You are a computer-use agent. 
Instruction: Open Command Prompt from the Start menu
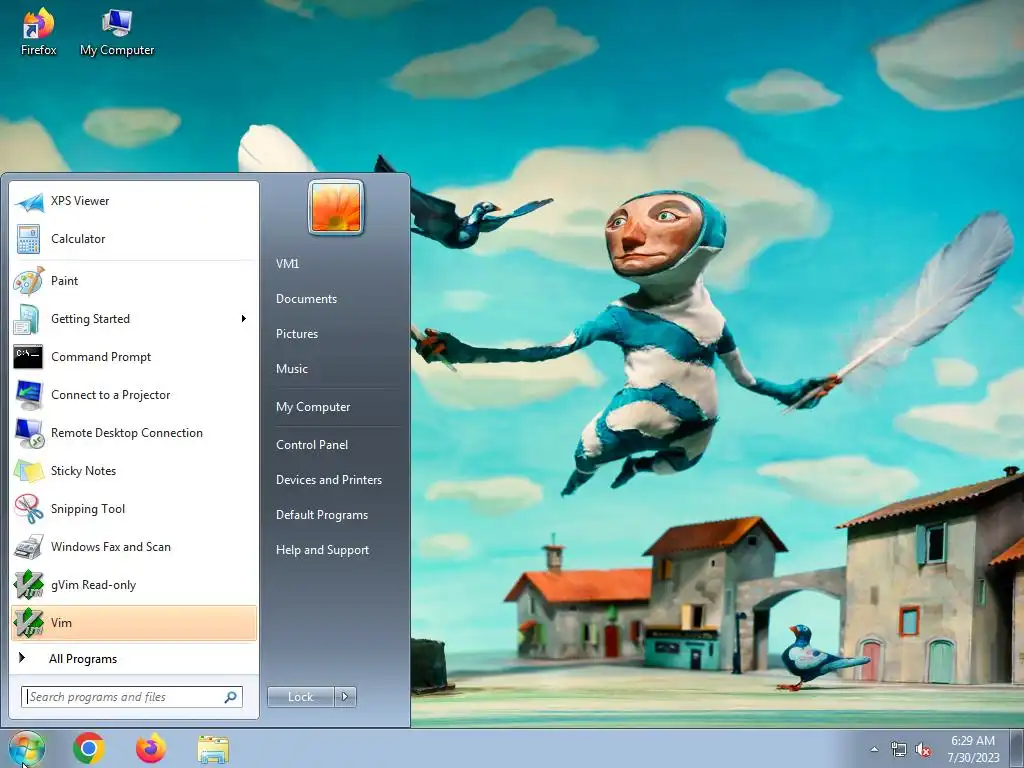134,357
